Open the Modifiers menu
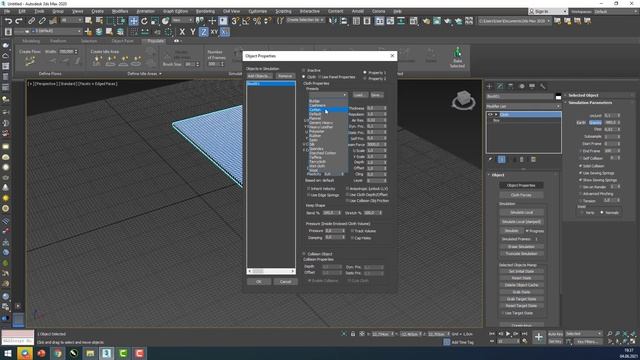Viewport: 640px width, 360px height. click(x=120, y=11)
